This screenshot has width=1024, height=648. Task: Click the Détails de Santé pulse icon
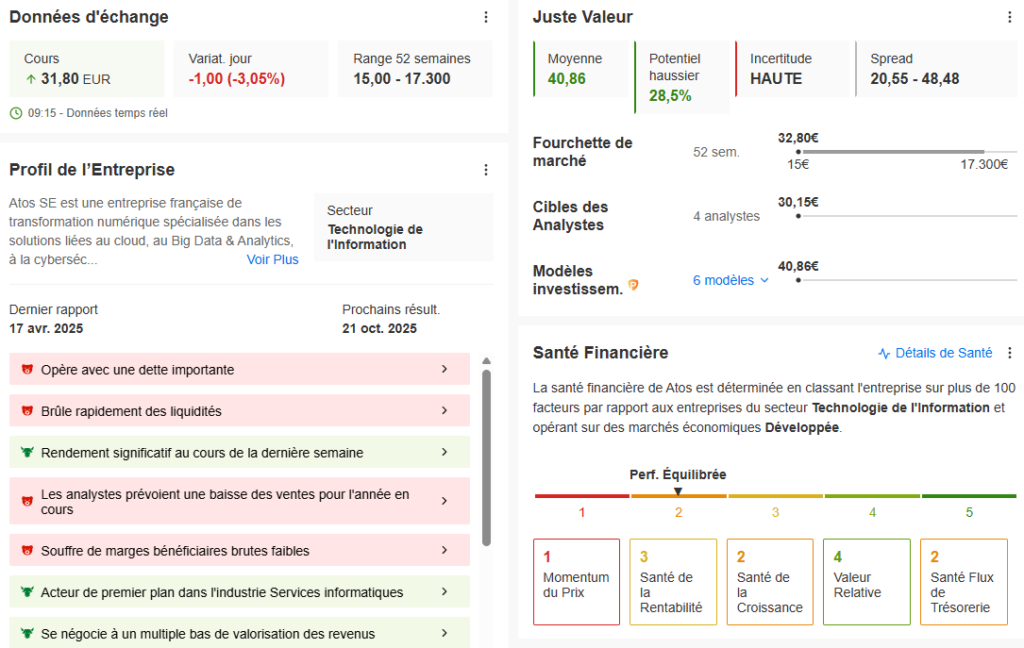[x=884, y=353]
